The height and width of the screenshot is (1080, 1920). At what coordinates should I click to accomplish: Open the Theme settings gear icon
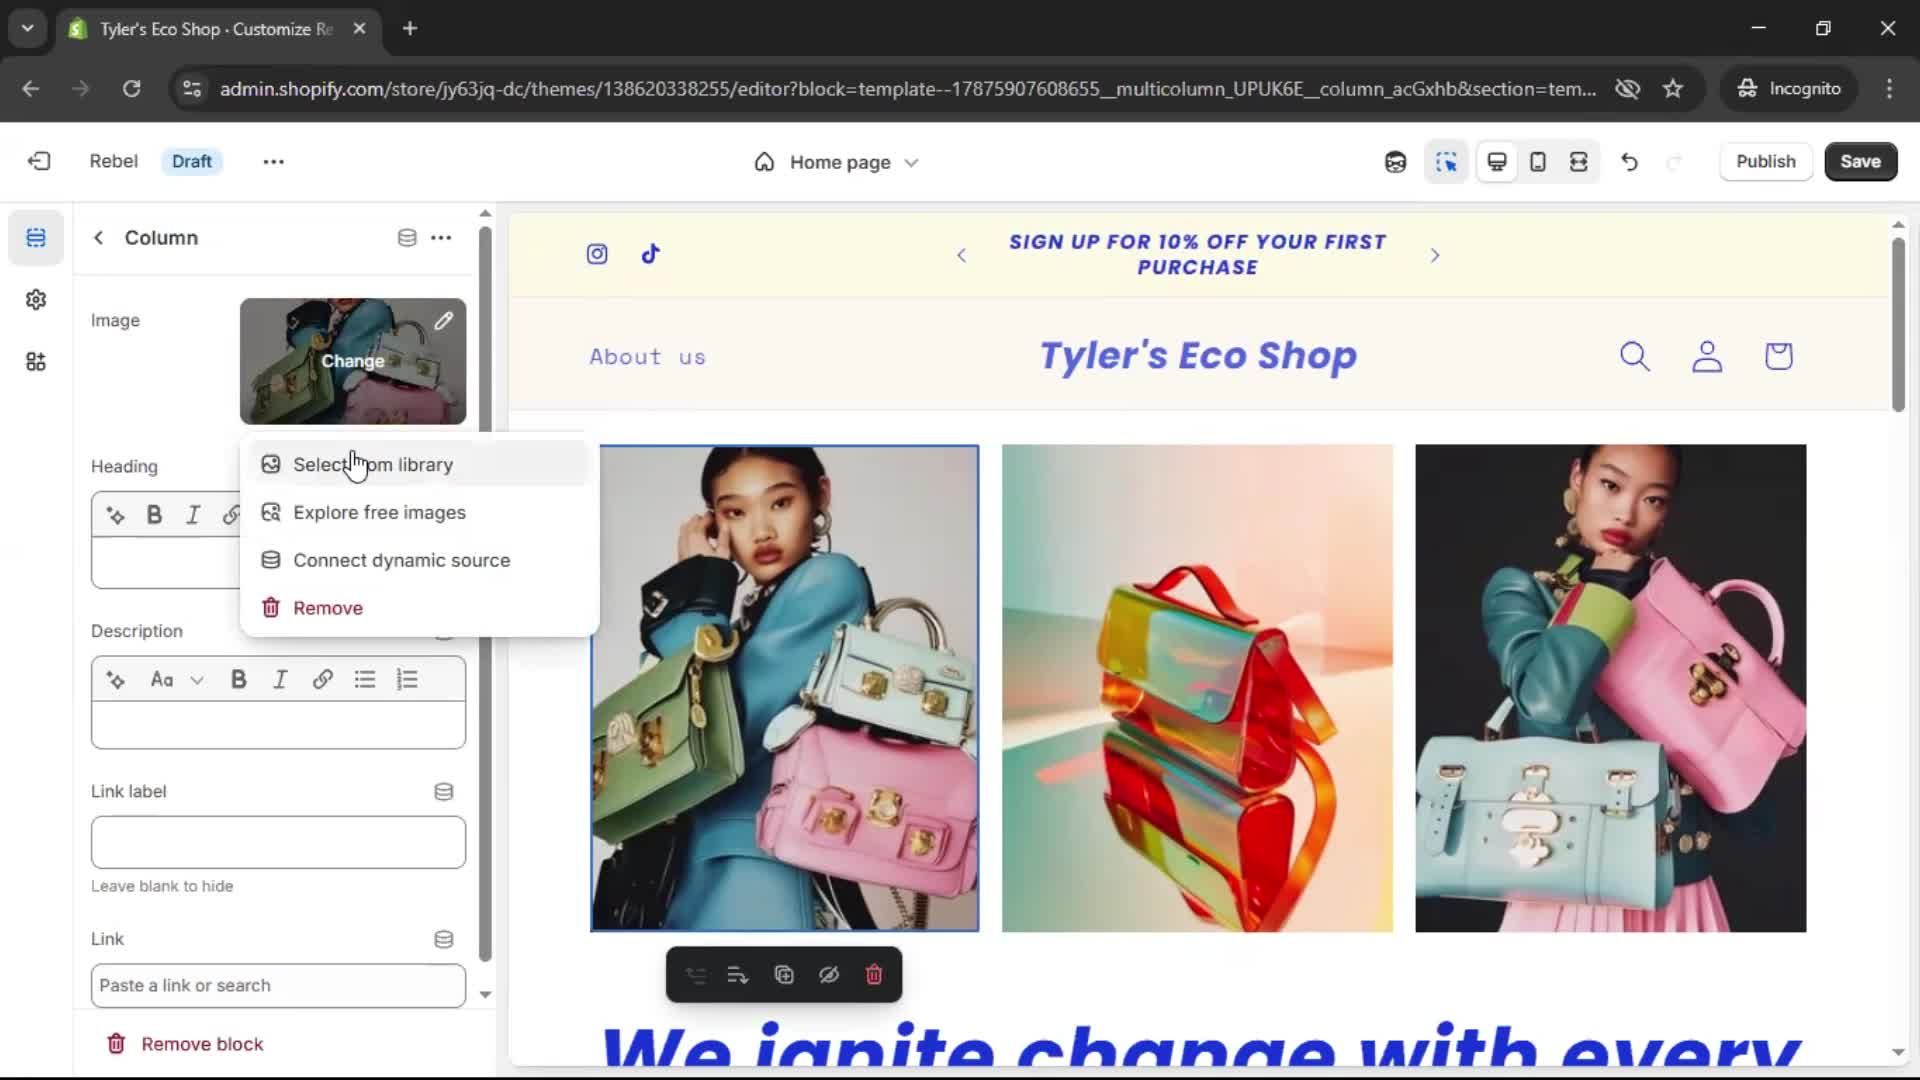pos(36,300)
